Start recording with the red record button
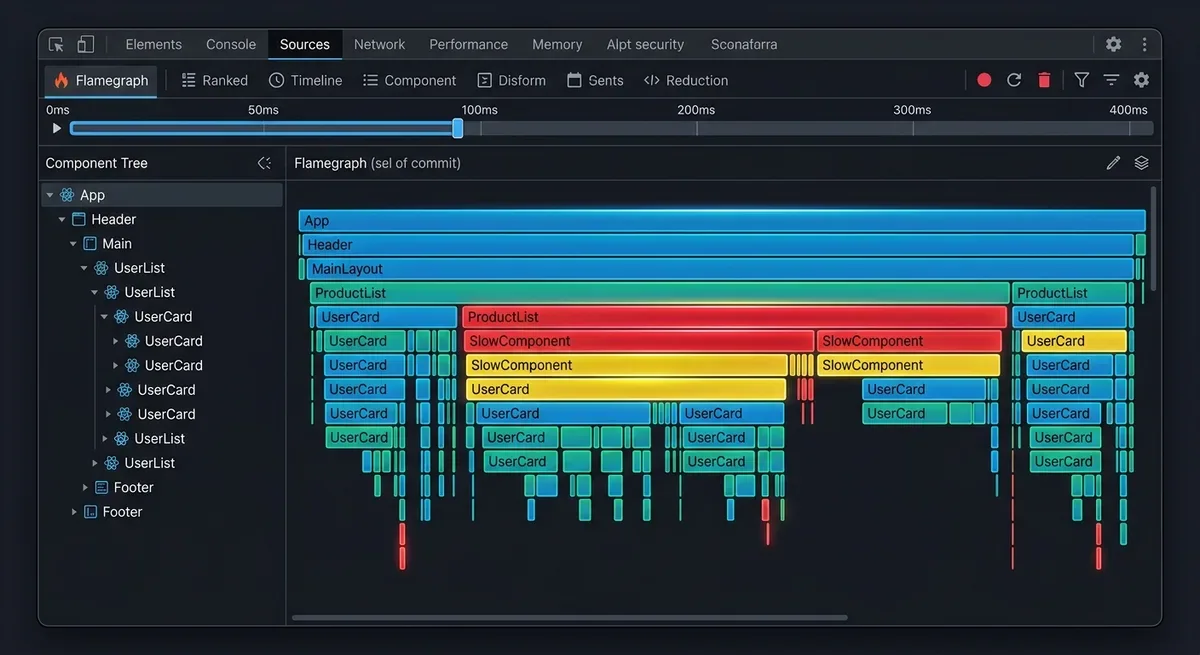This screenshot has width=1200, height=655. coord(984,80)
